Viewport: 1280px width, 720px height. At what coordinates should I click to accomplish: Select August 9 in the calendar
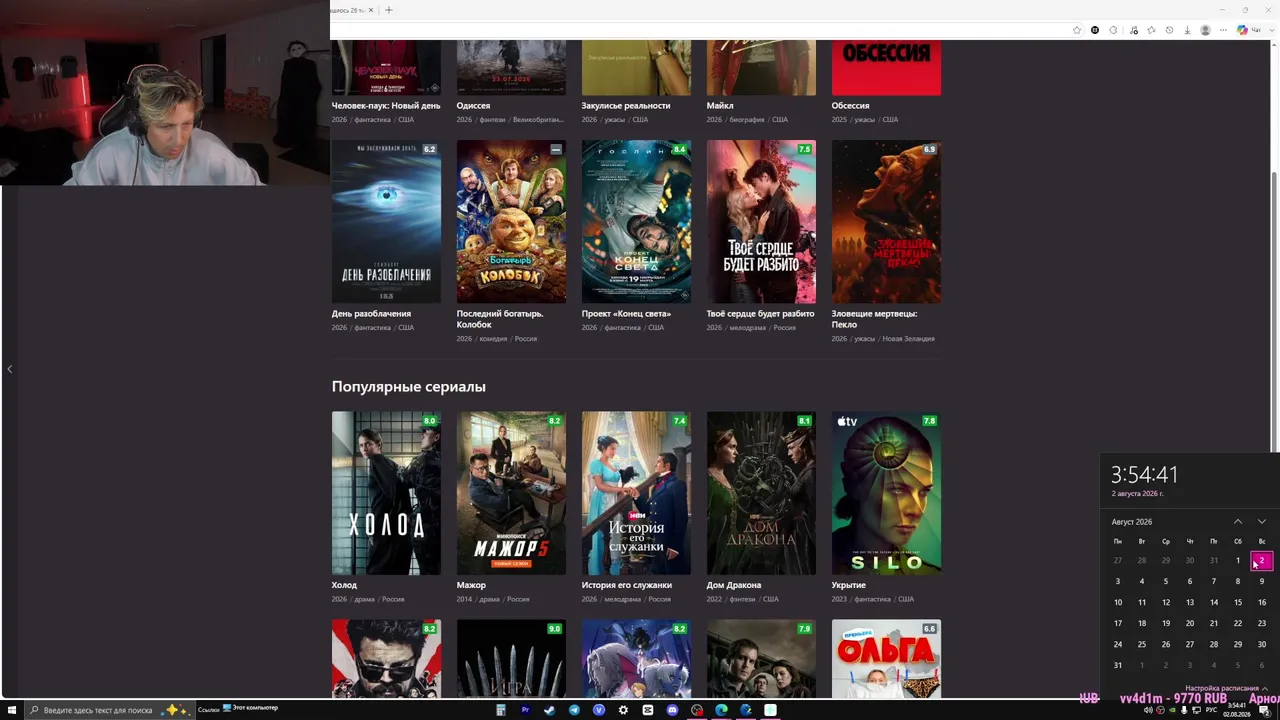coord(1262,581)
